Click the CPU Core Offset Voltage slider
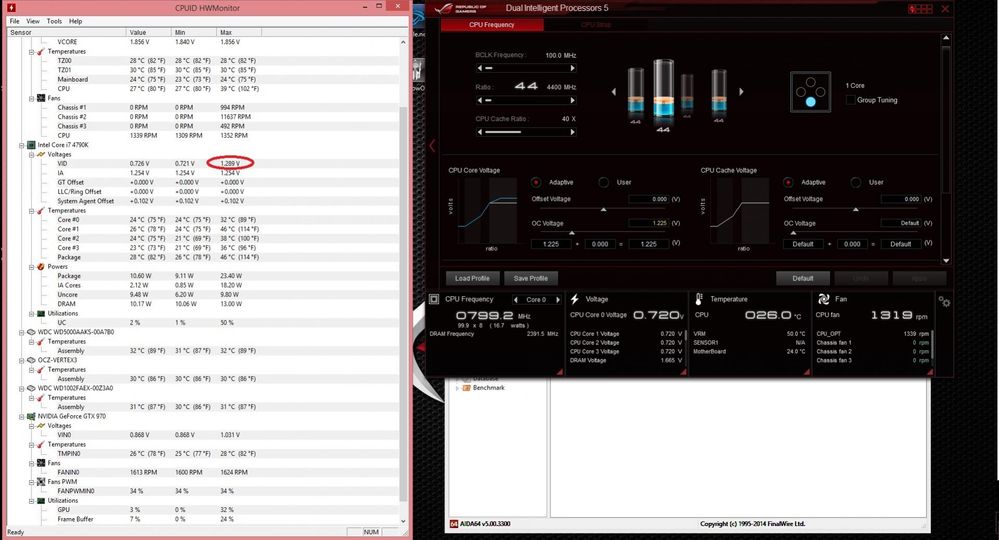This screenshot has height=540, width=999. pos(603,209)
